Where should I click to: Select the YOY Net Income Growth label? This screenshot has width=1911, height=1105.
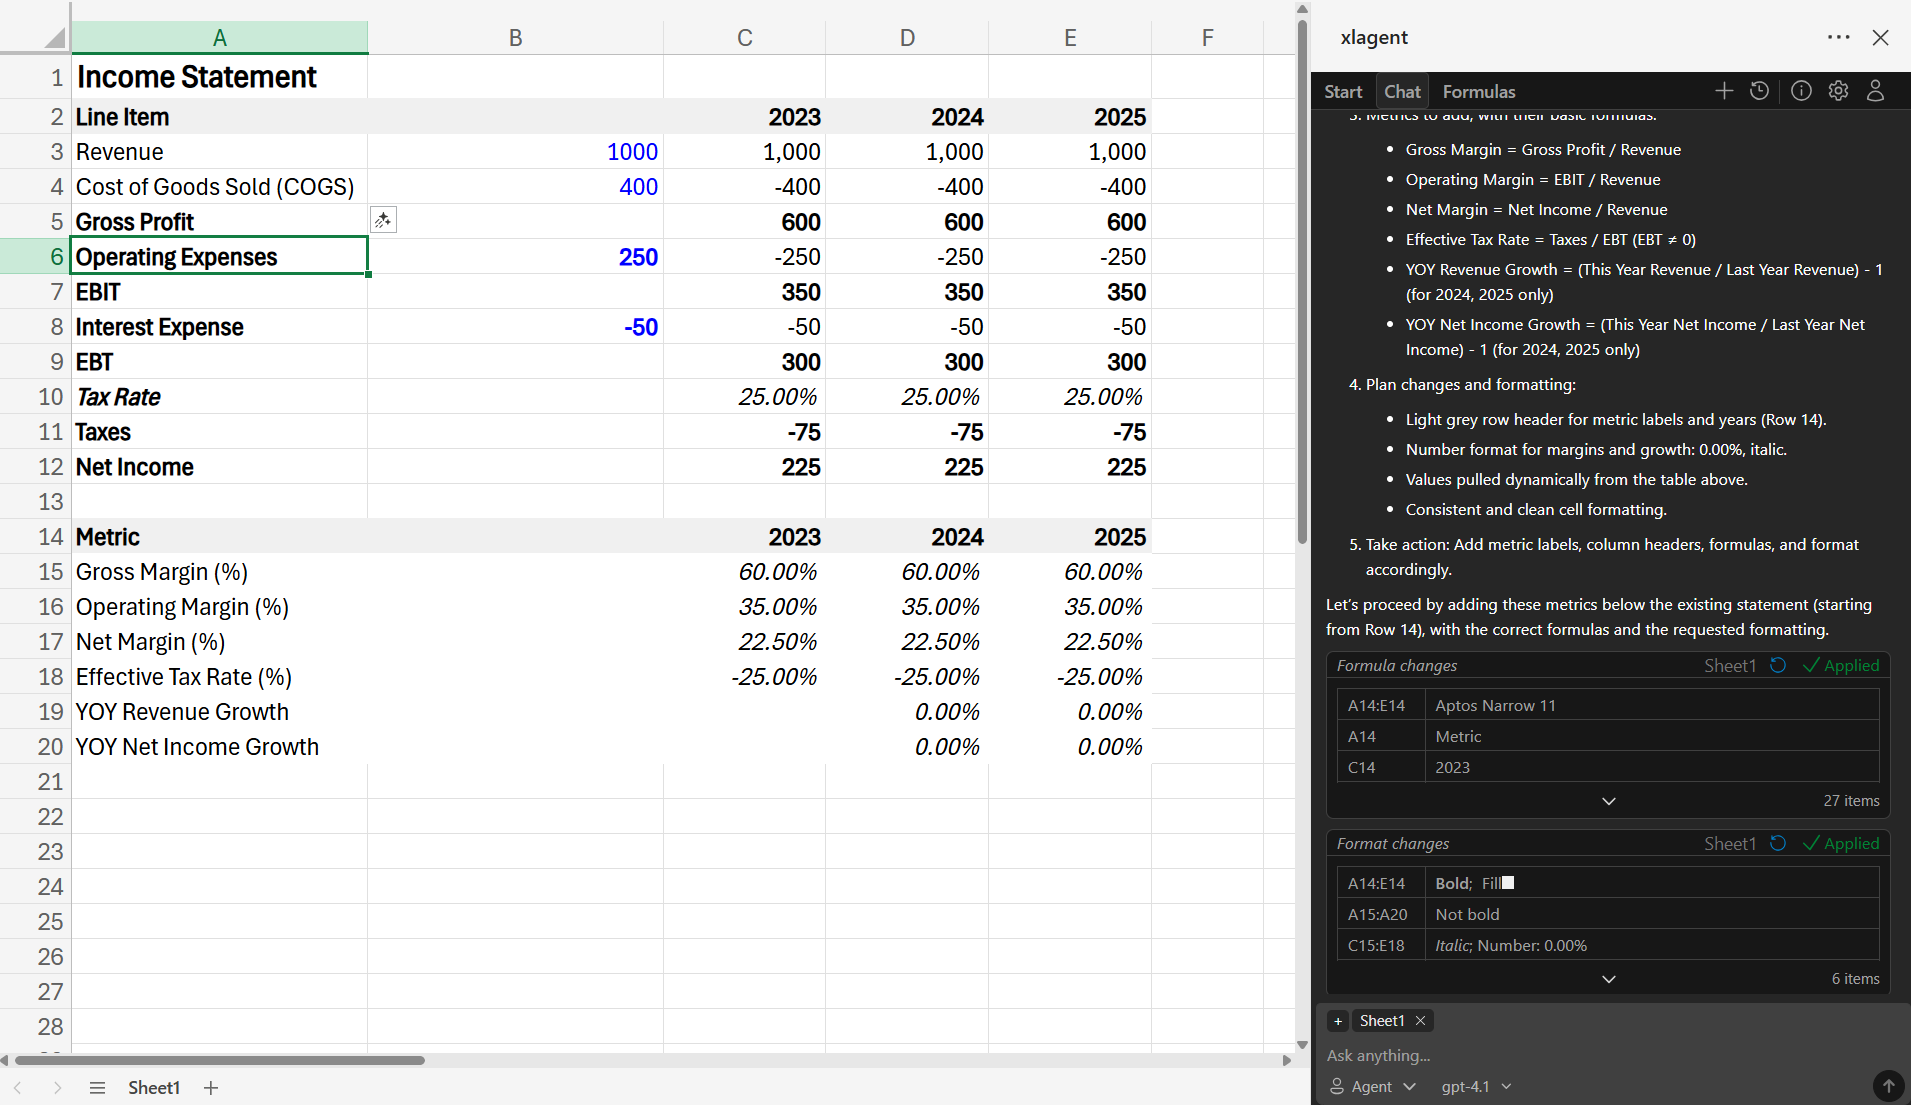[x=219, y=746]
